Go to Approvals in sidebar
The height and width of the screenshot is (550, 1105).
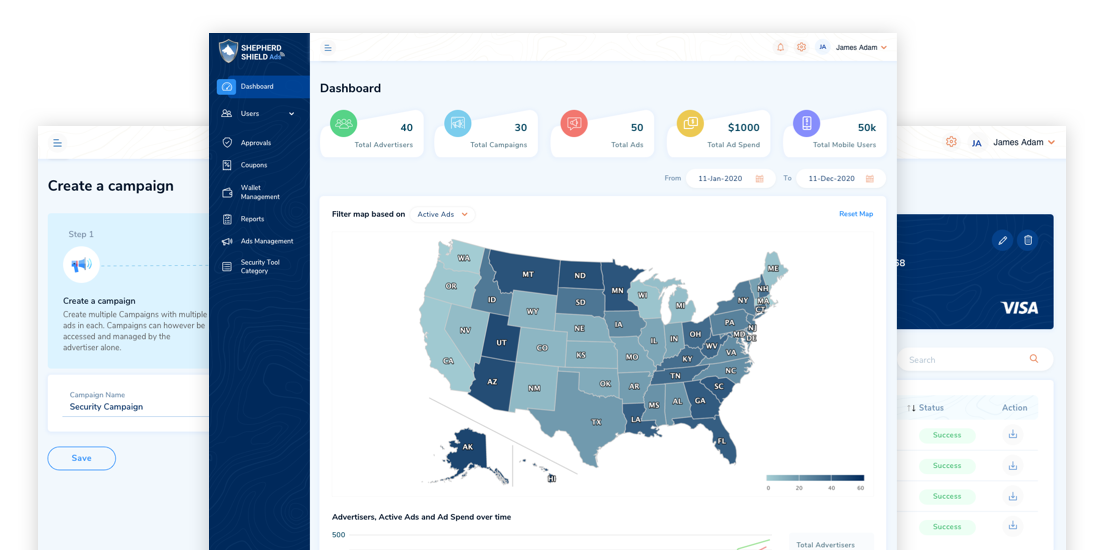(x=256, y=143)
